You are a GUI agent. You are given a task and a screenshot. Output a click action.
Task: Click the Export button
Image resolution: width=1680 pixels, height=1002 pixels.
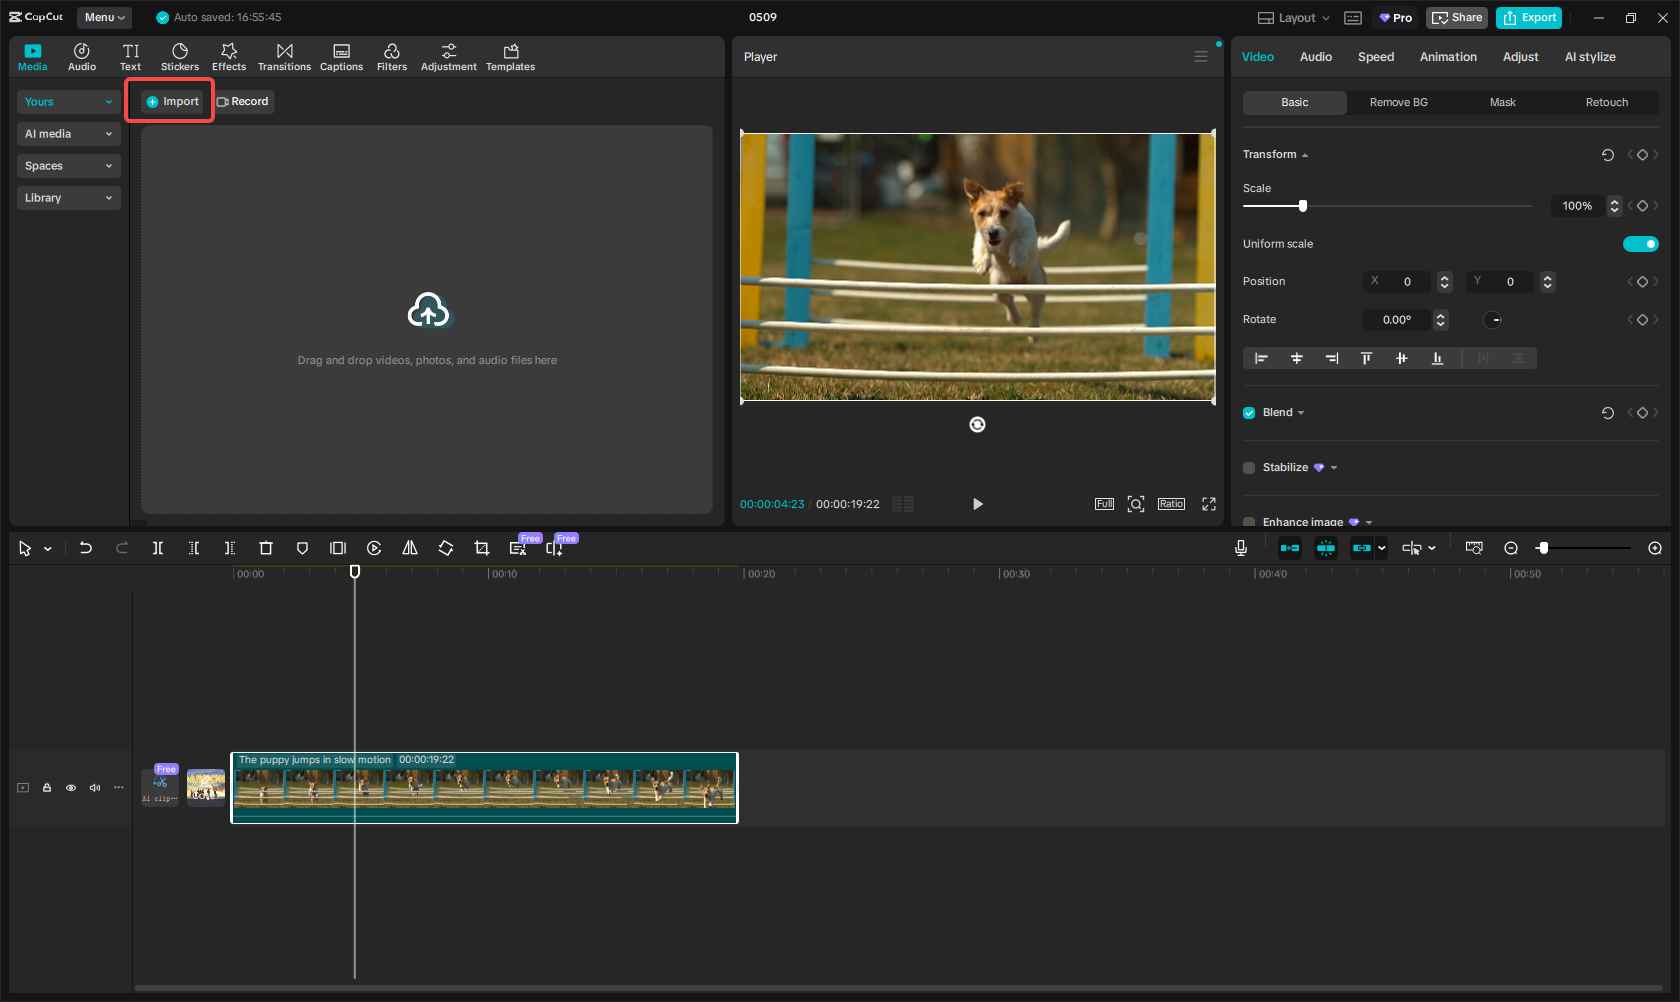pyautogui.click(x=1529, y=17)
